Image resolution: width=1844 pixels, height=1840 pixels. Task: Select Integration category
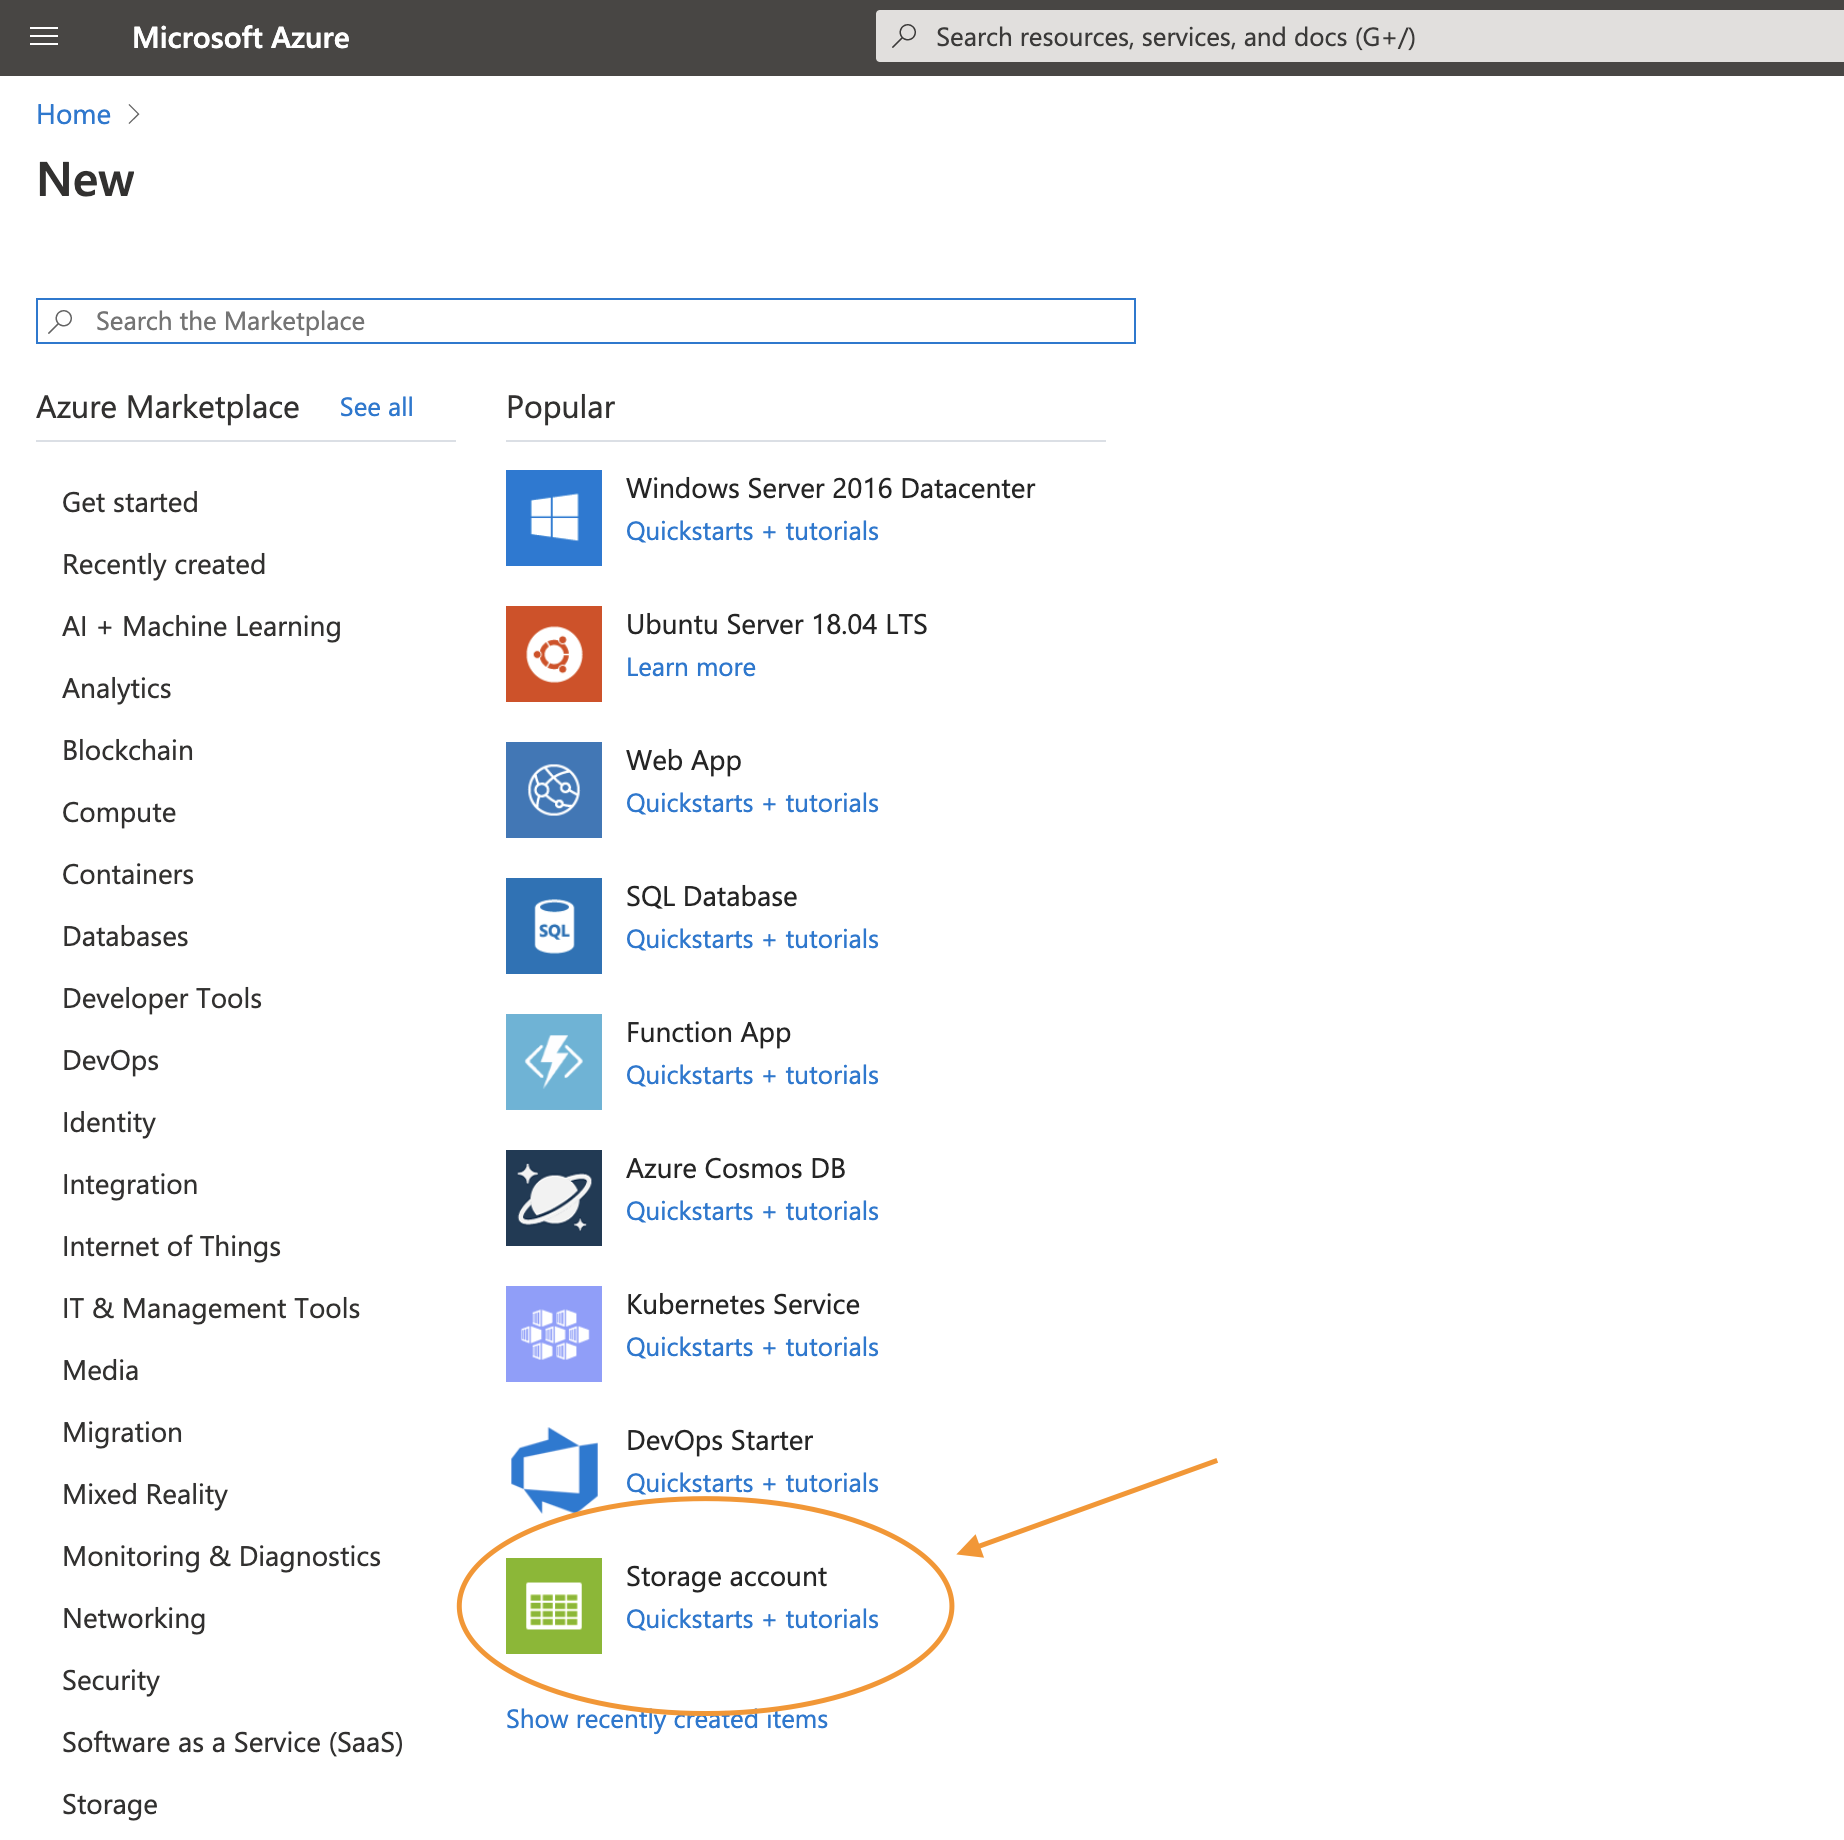pyautogui.click(x=130, y=1184)
